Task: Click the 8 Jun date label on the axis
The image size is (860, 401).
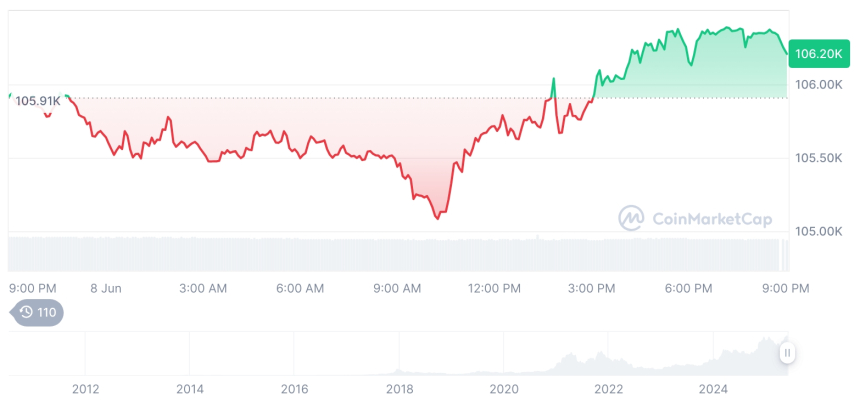Action: (105, 288)
